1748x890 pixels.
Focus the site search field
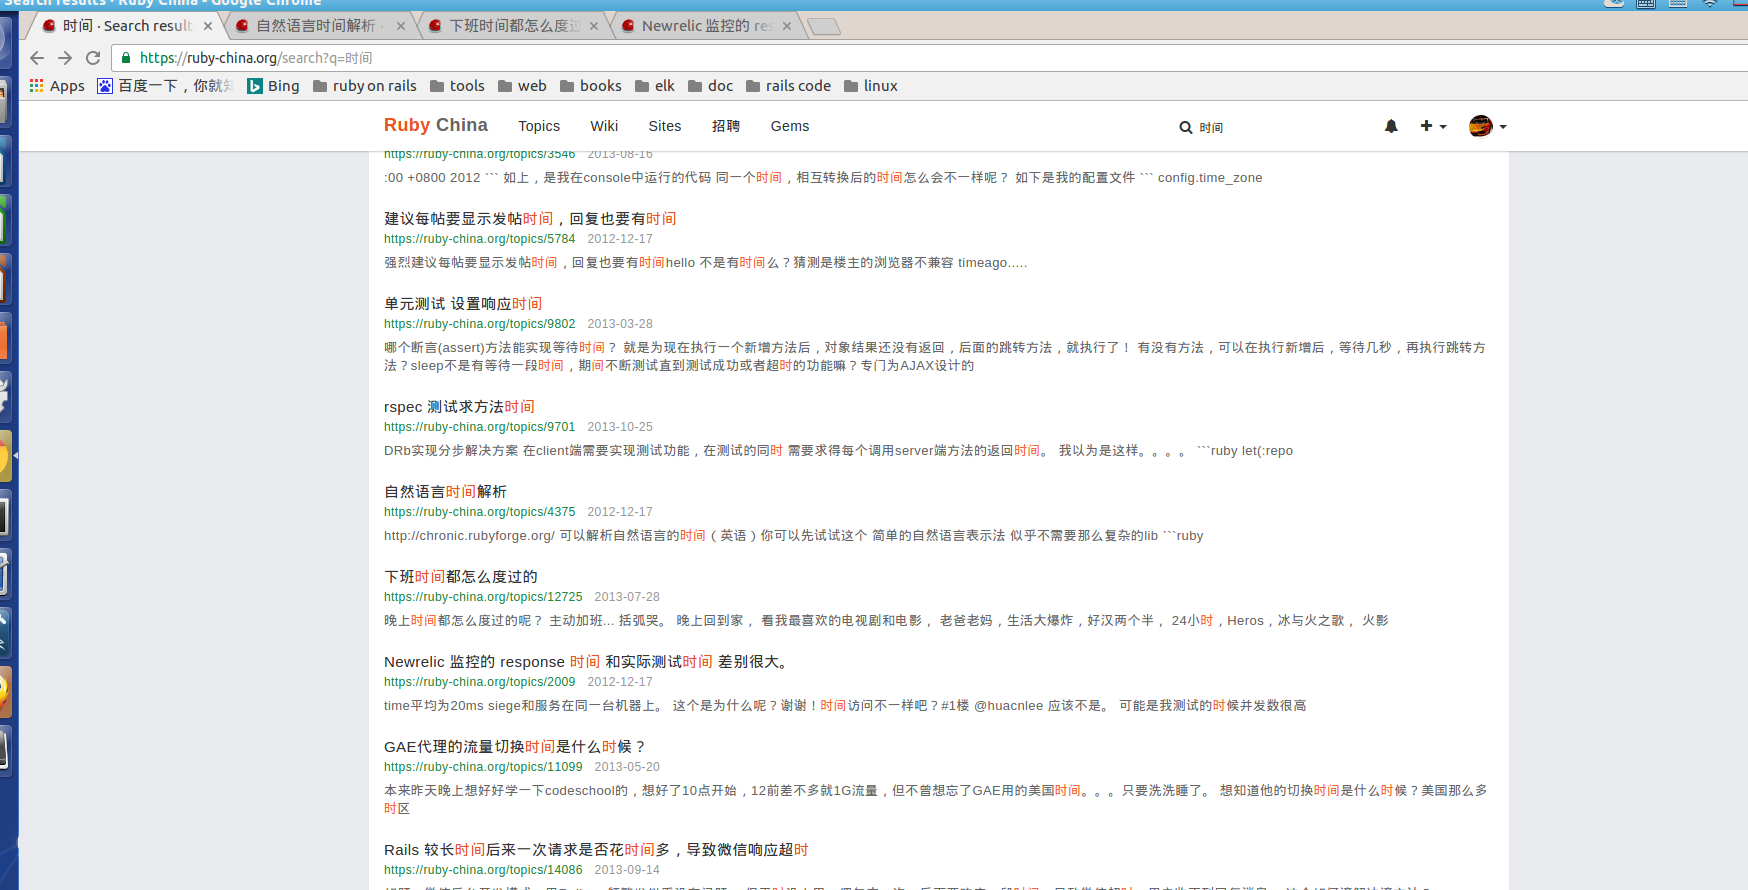pyautogui.click(x=1270, y=127)
